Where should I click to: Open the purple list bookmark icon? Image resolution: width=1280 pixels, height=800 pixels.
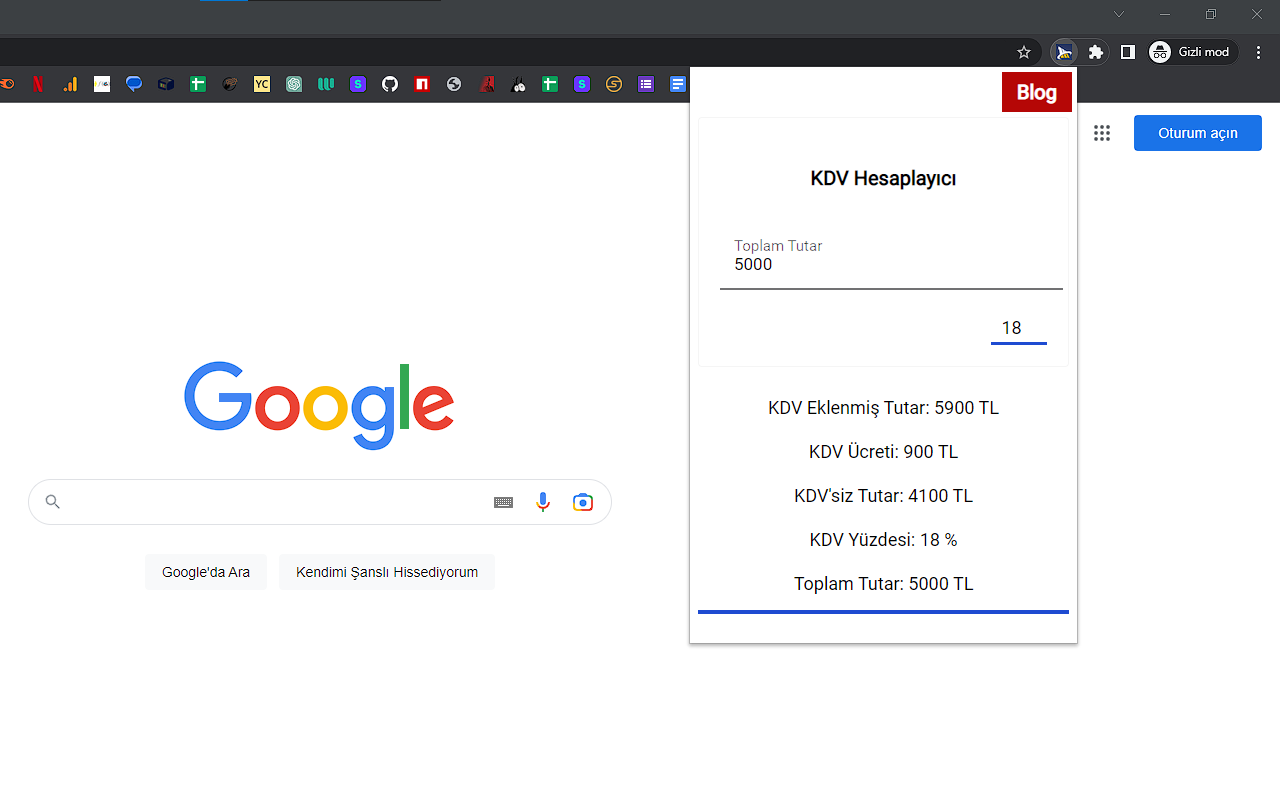(646, 84)
